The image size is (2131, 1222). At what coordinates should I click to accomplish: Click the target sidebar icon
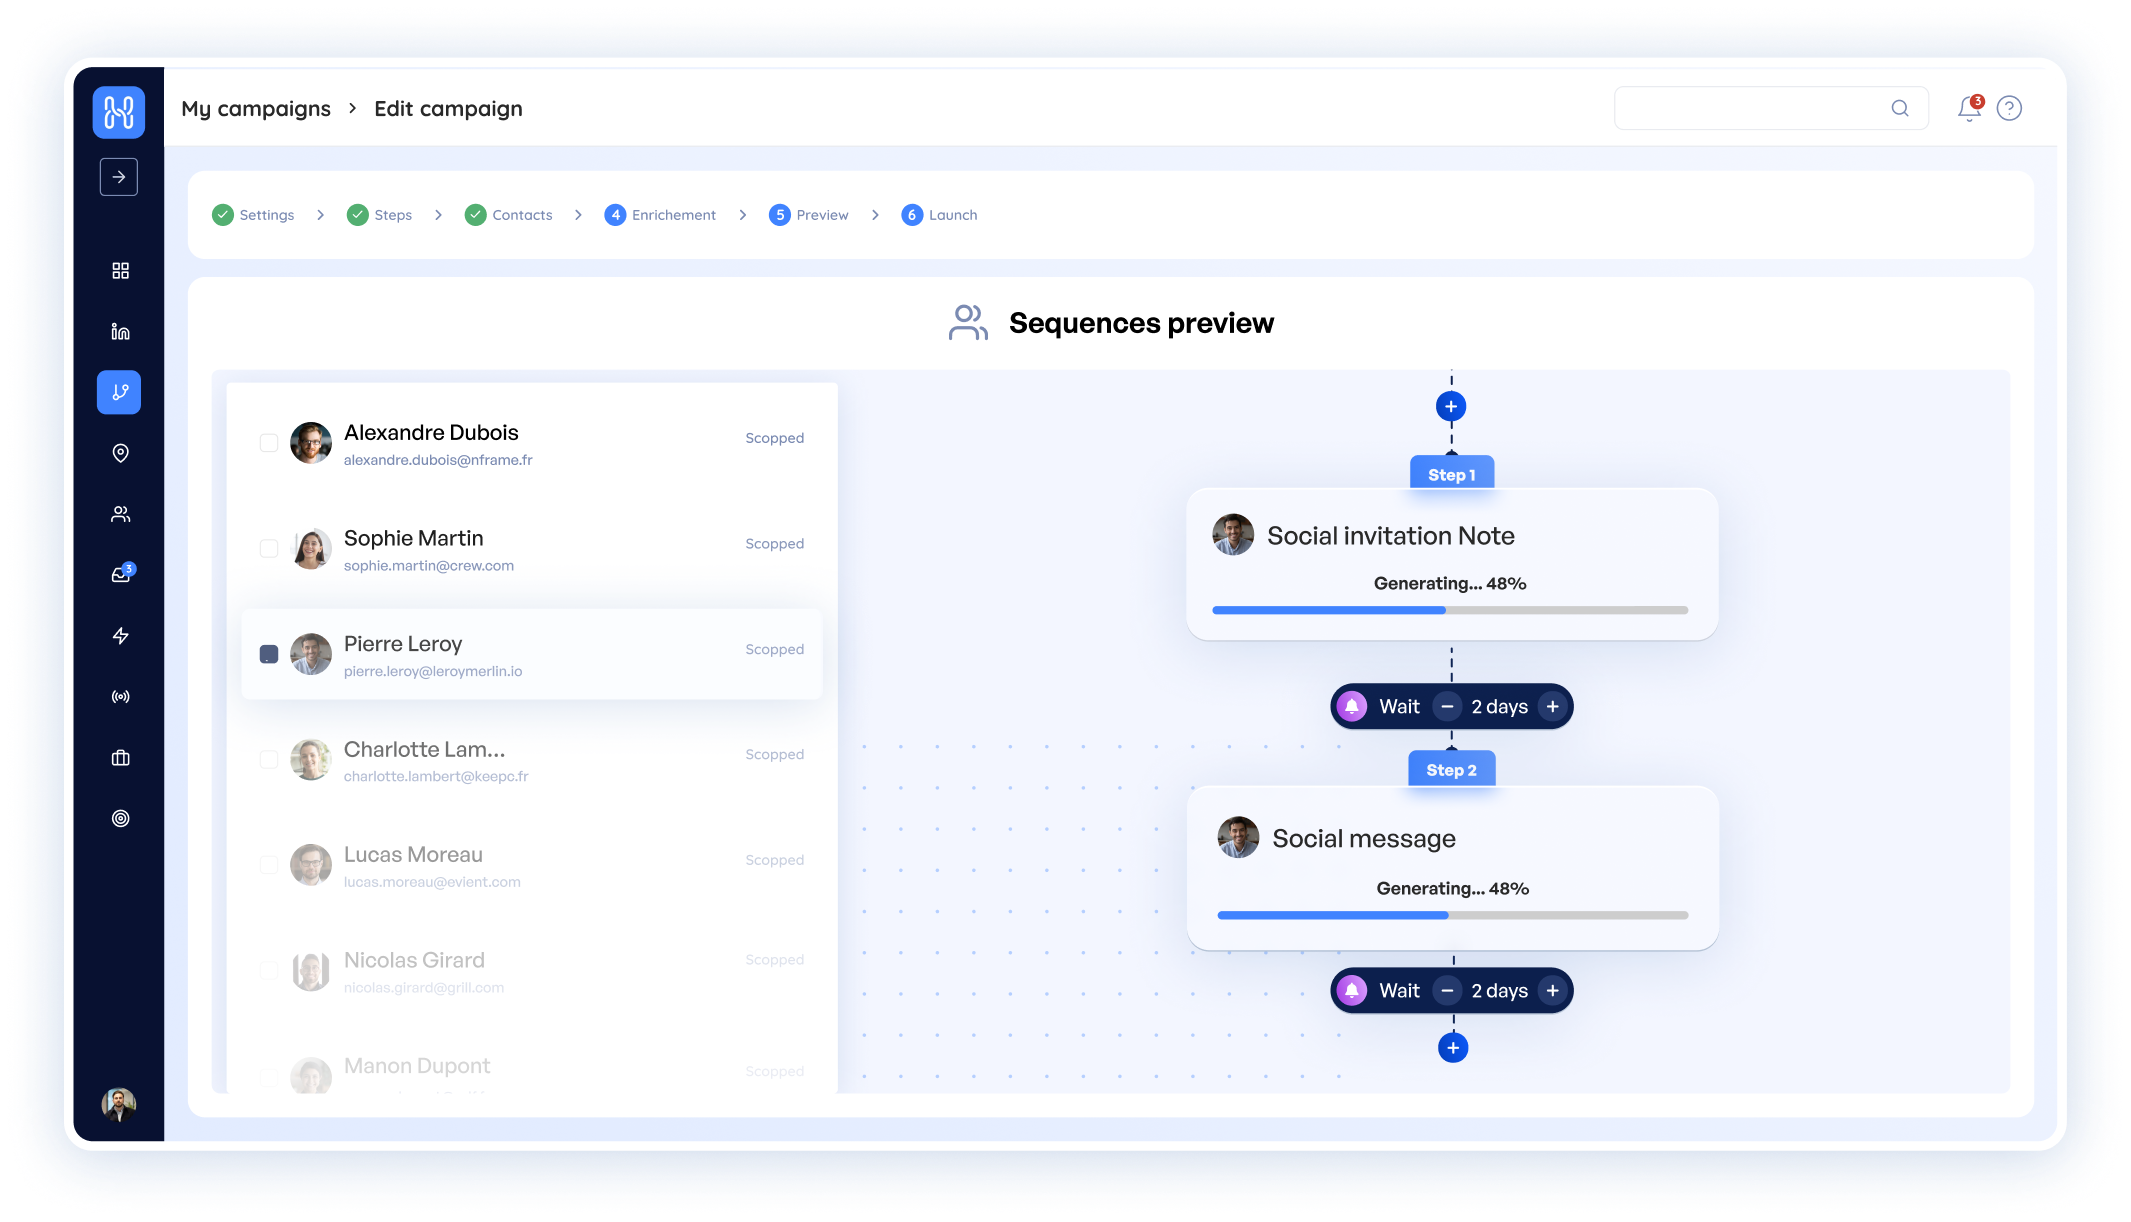point(120,818)
